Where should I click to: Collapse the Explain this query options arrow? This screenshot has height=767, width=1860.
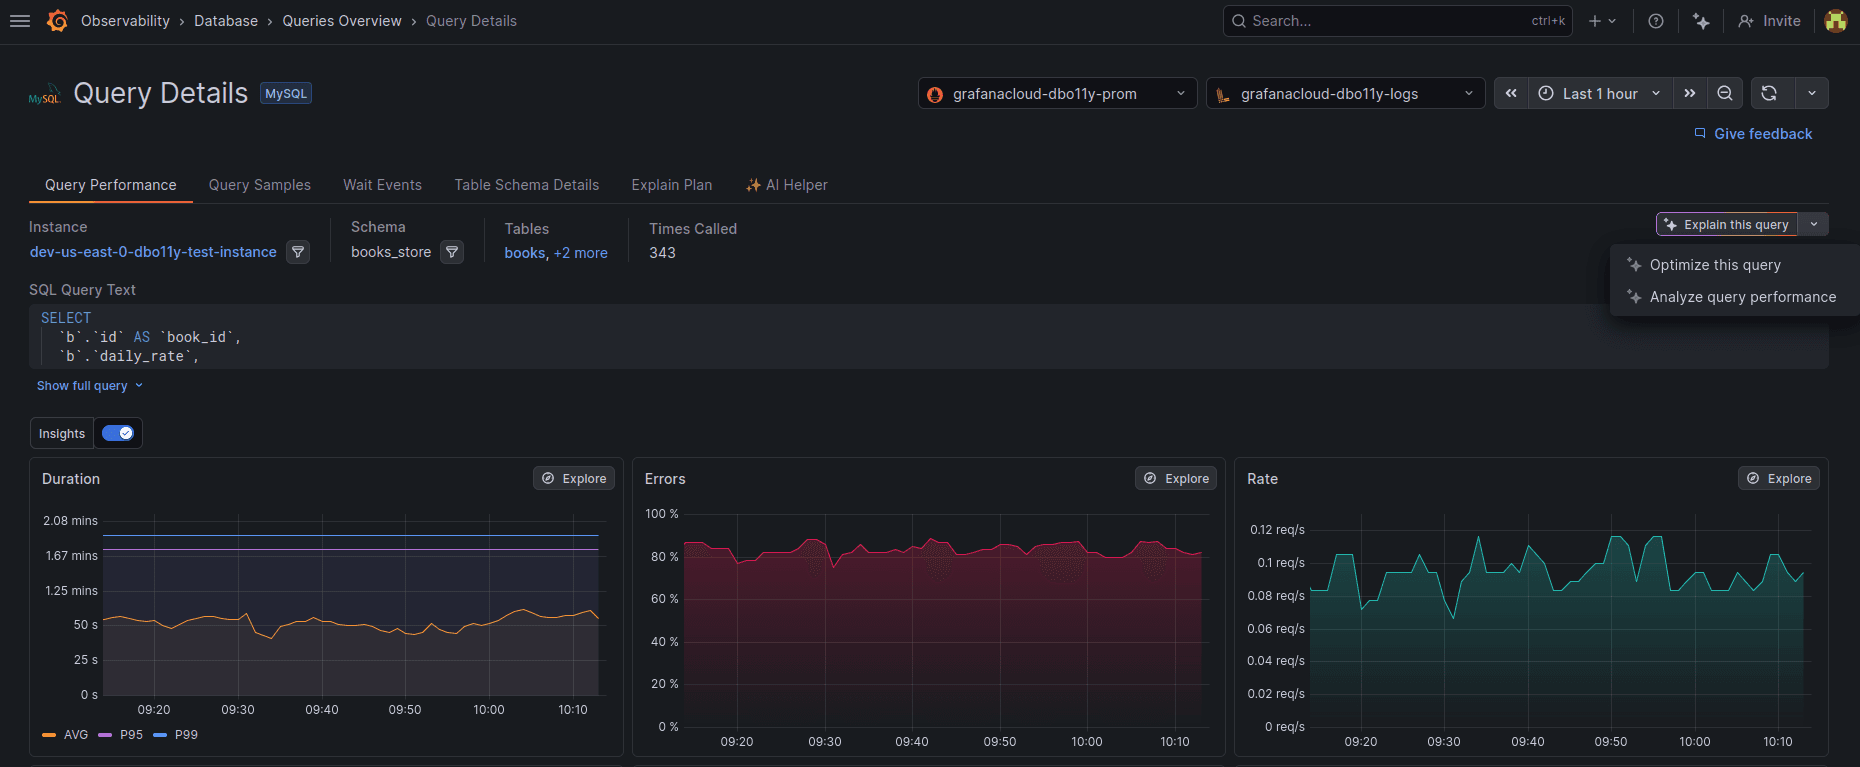[1814, 224]
